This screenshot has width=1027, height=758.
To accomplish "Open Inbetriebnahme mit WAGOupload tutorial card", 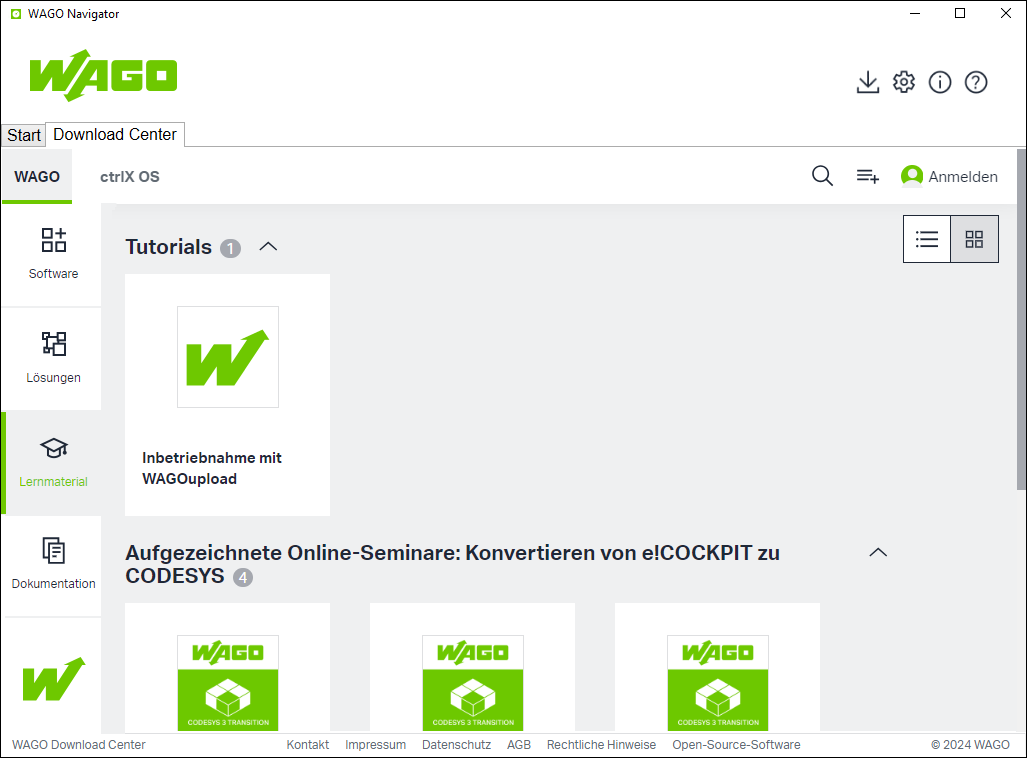I will pos(227,395).
